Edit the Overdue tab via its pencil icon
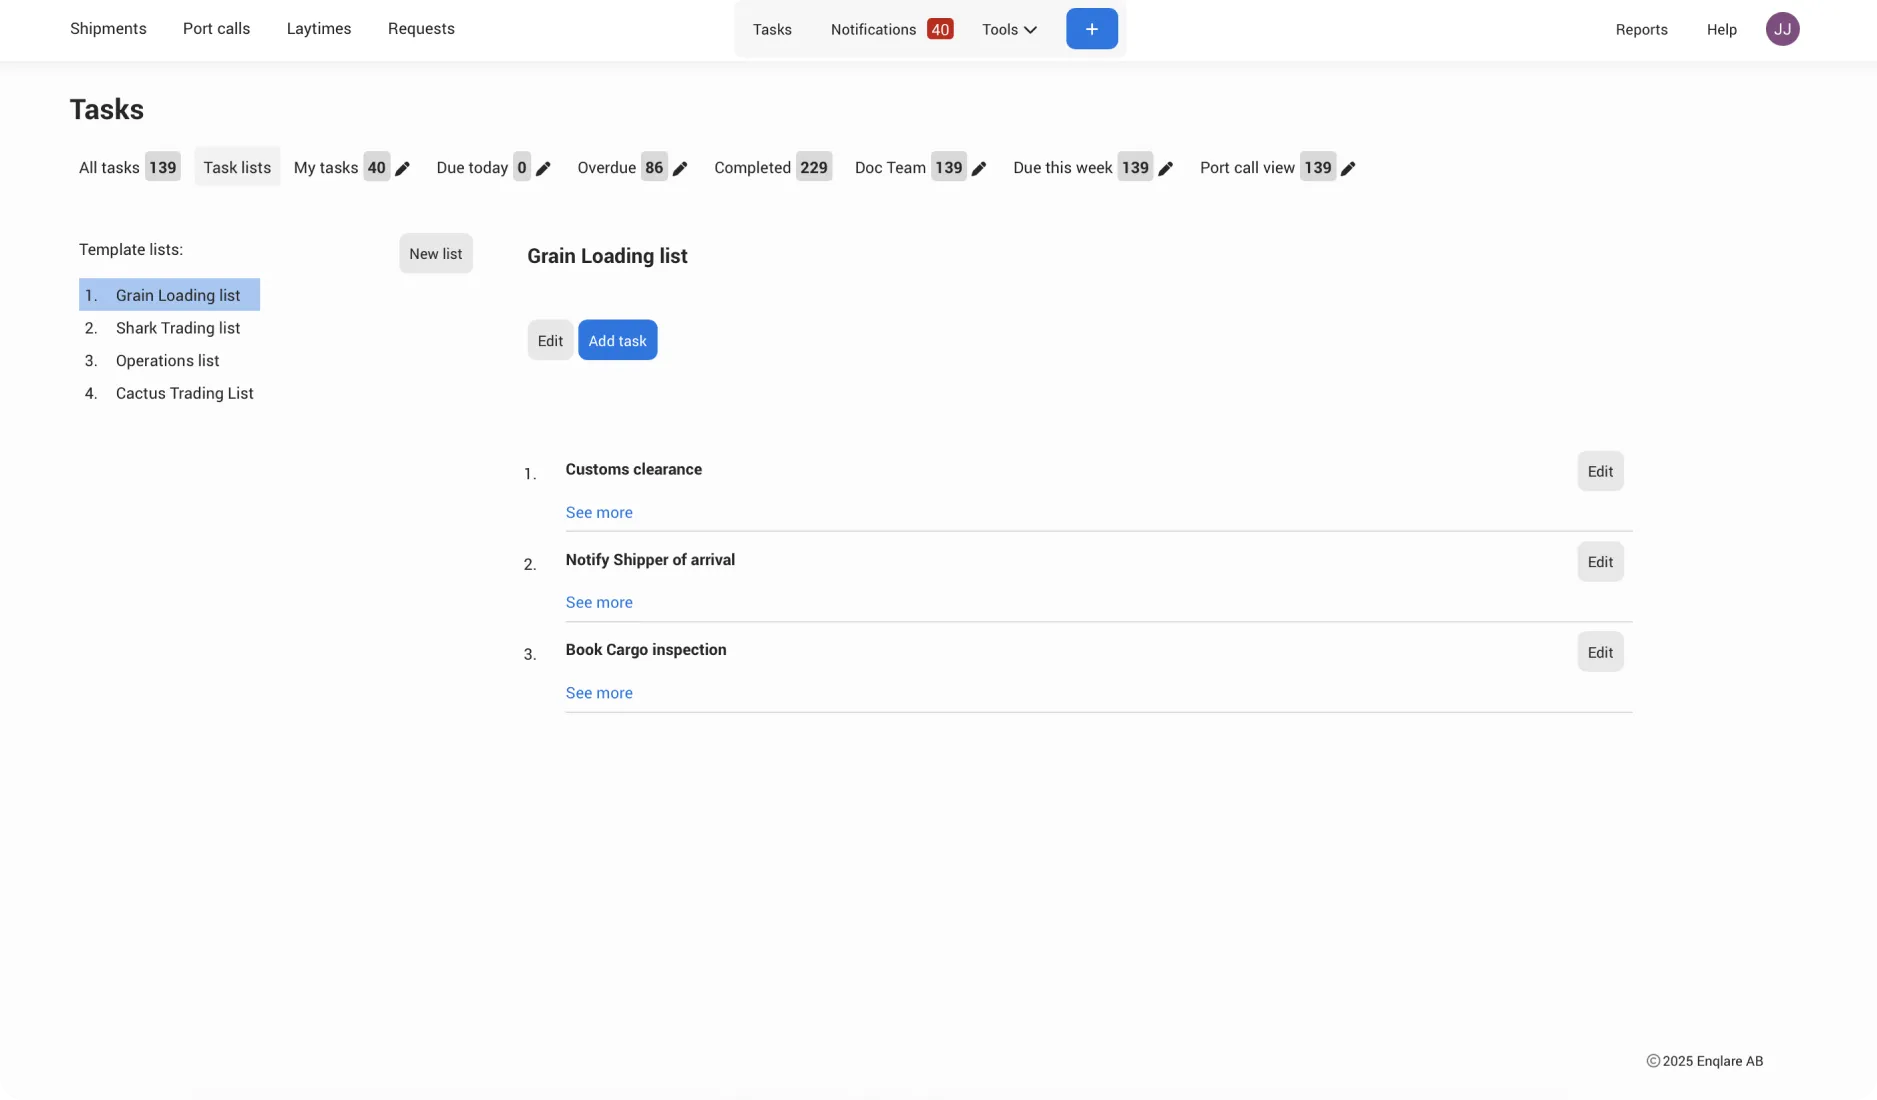 pos(680,169)
